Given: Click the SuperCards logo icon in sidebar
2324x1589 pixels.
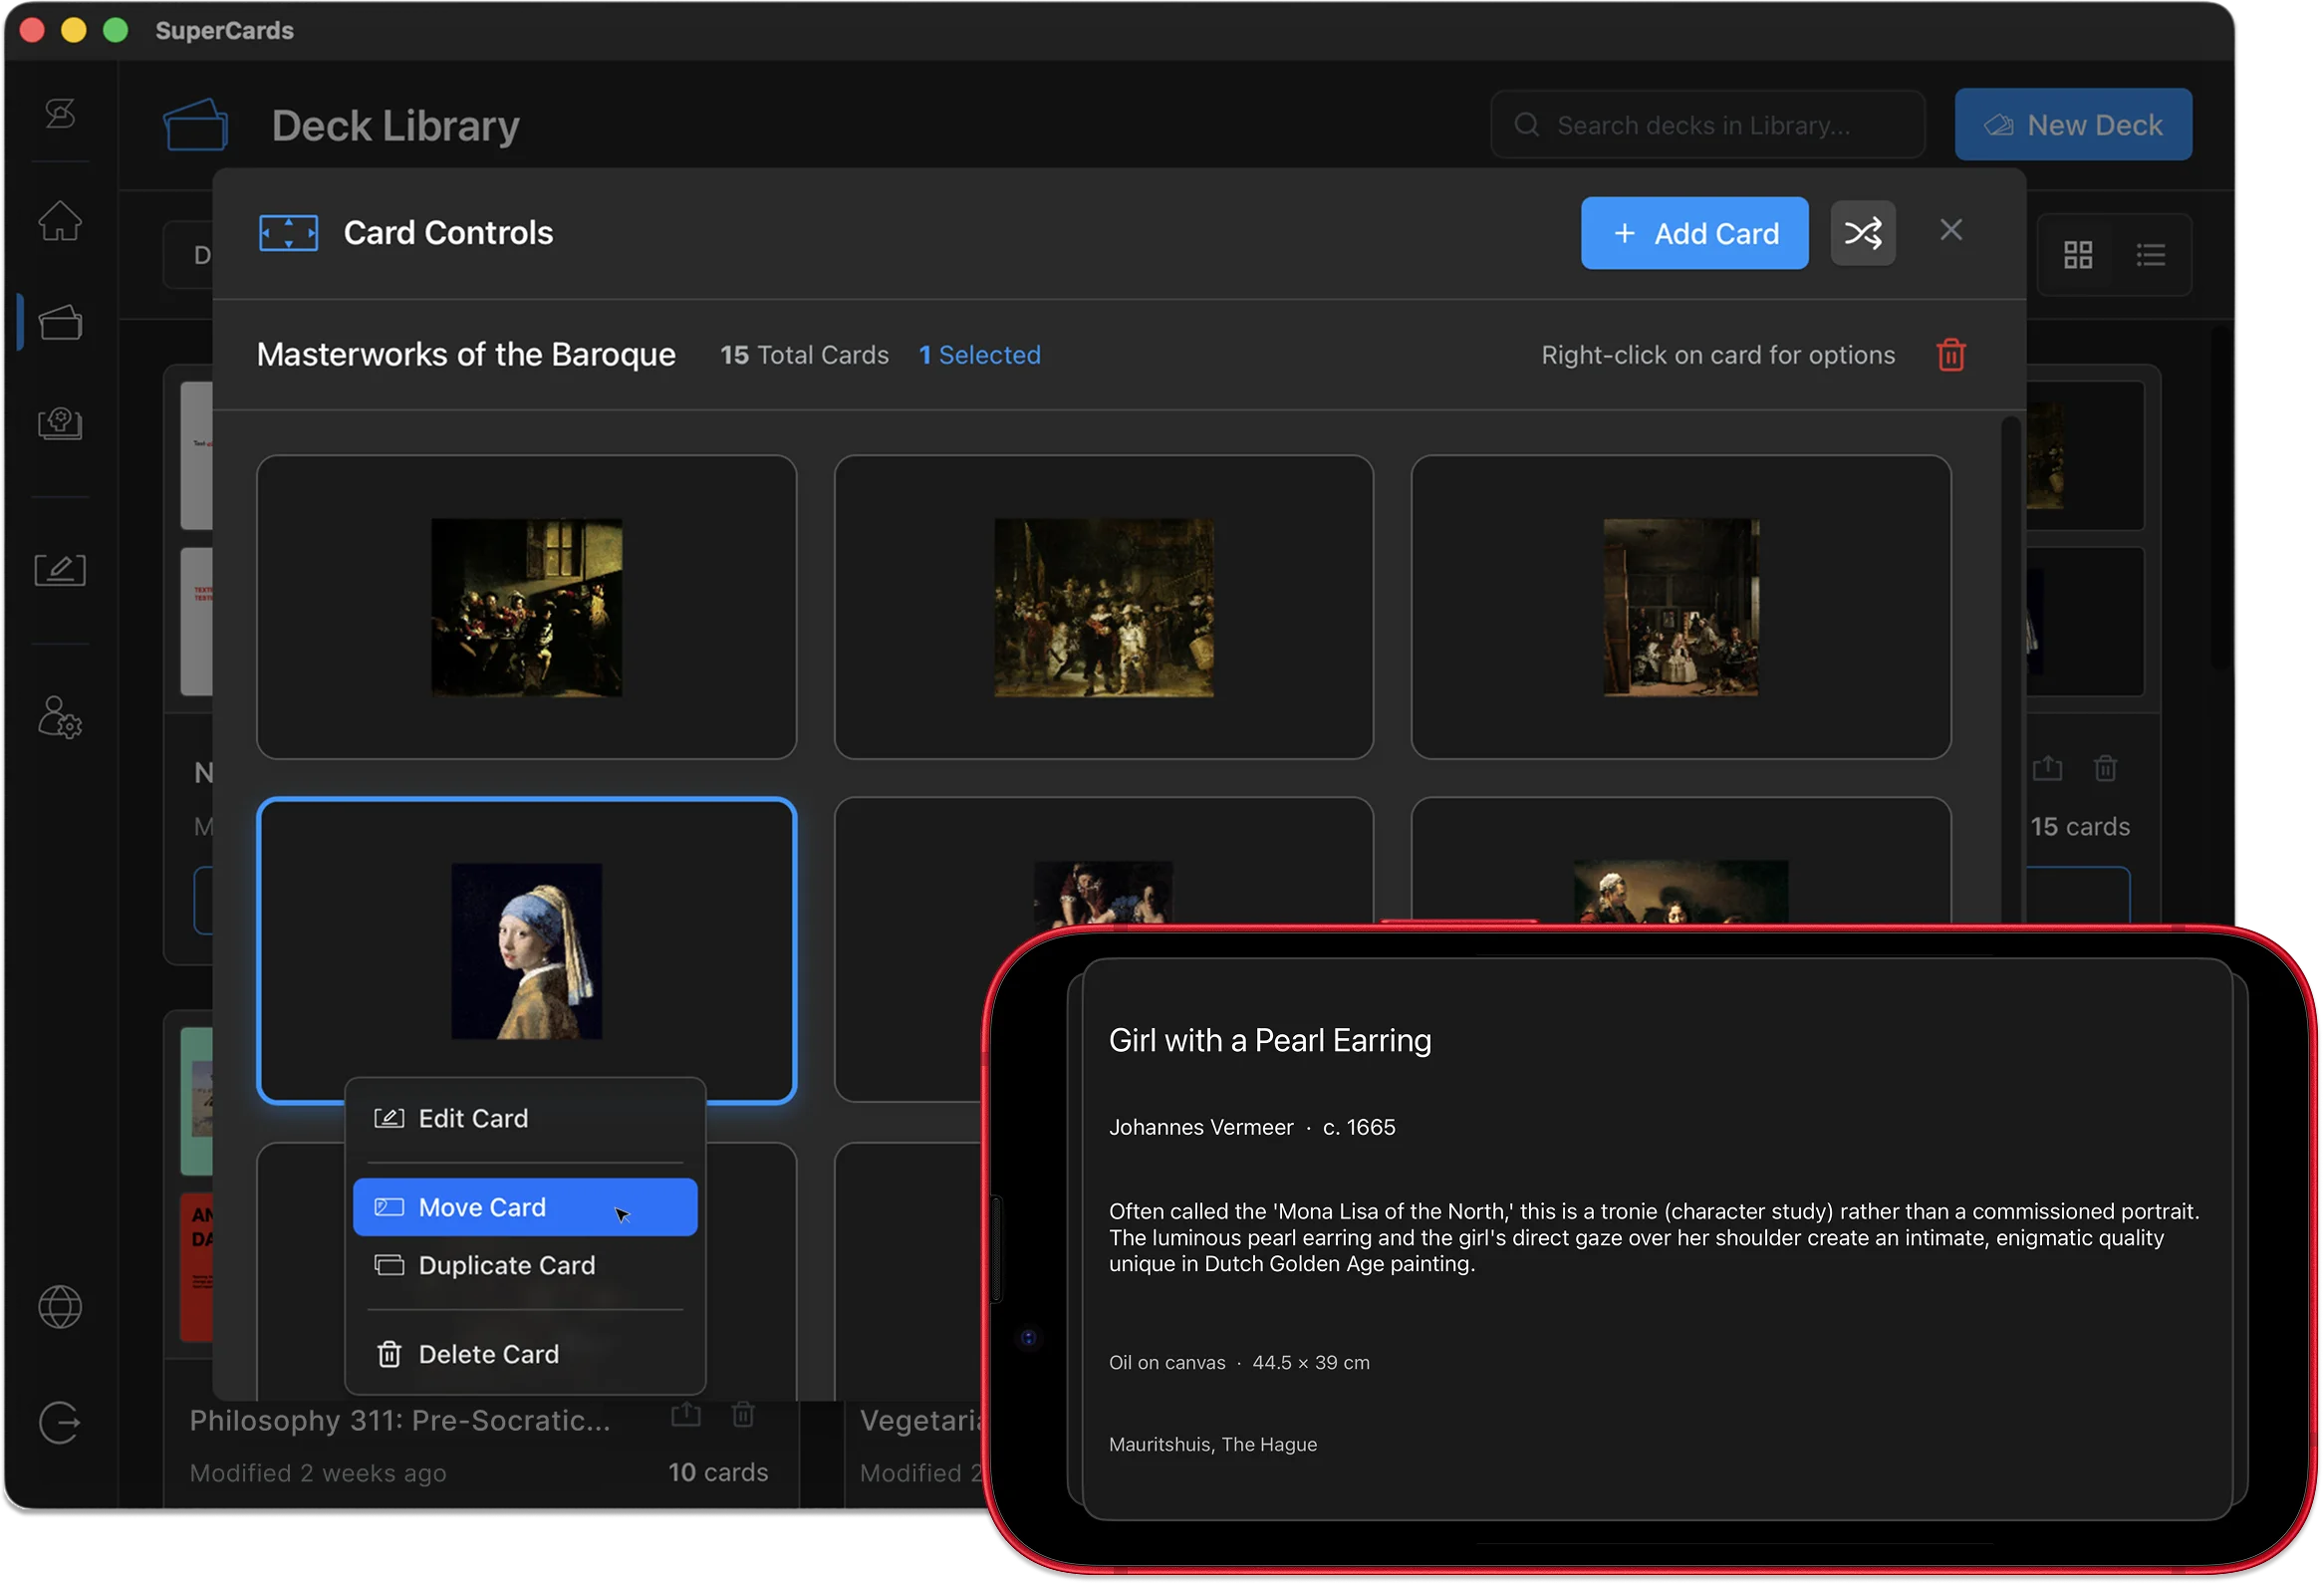Looking at the screenshot, I should 60,113.
